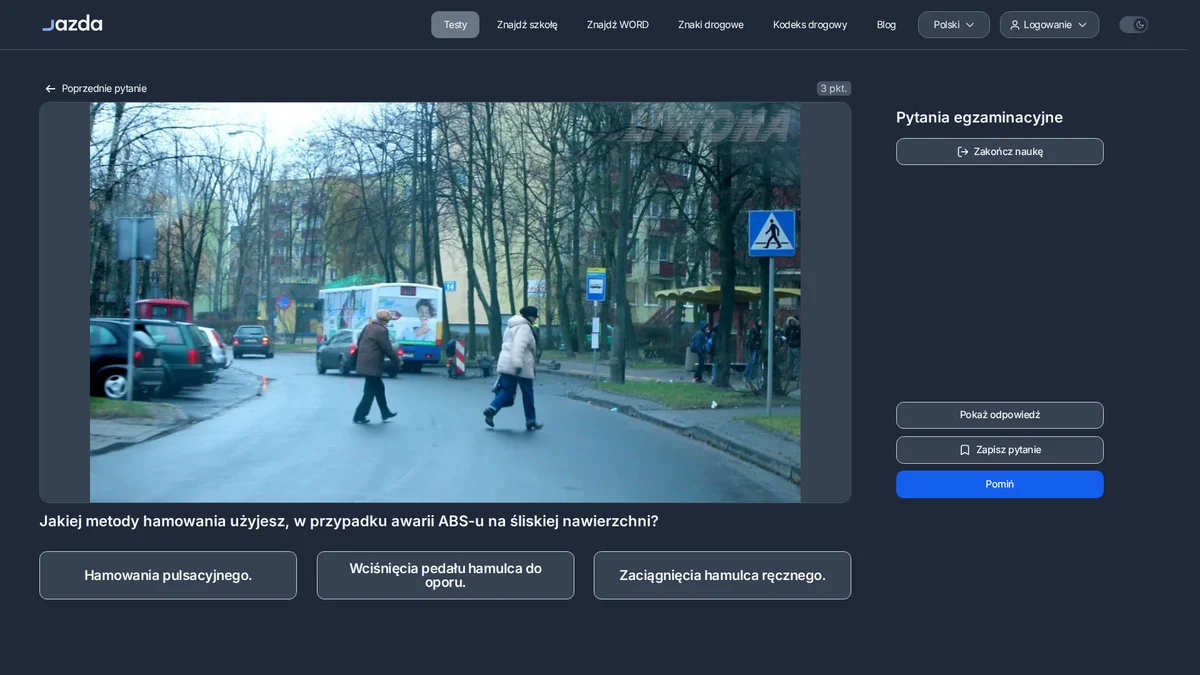This screenshot has height=675, width=1200.
Task: Click the 3 pkt. points badge
Action: (833, 89)
